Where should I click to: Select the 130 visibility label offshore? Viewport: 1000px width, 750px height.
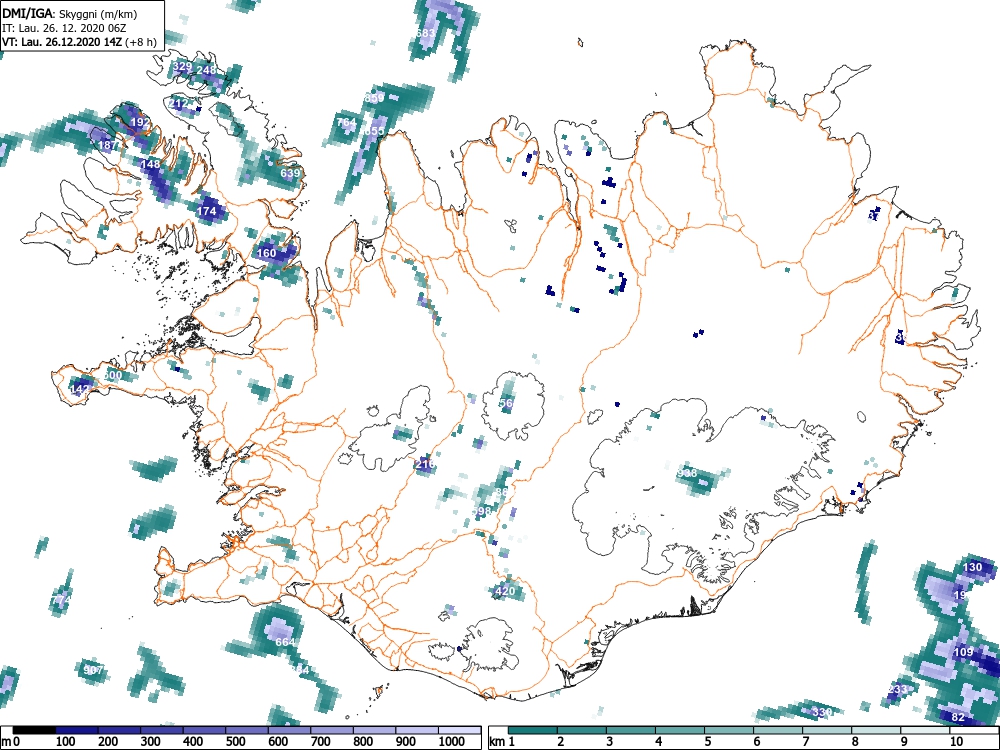pos(973,567)
